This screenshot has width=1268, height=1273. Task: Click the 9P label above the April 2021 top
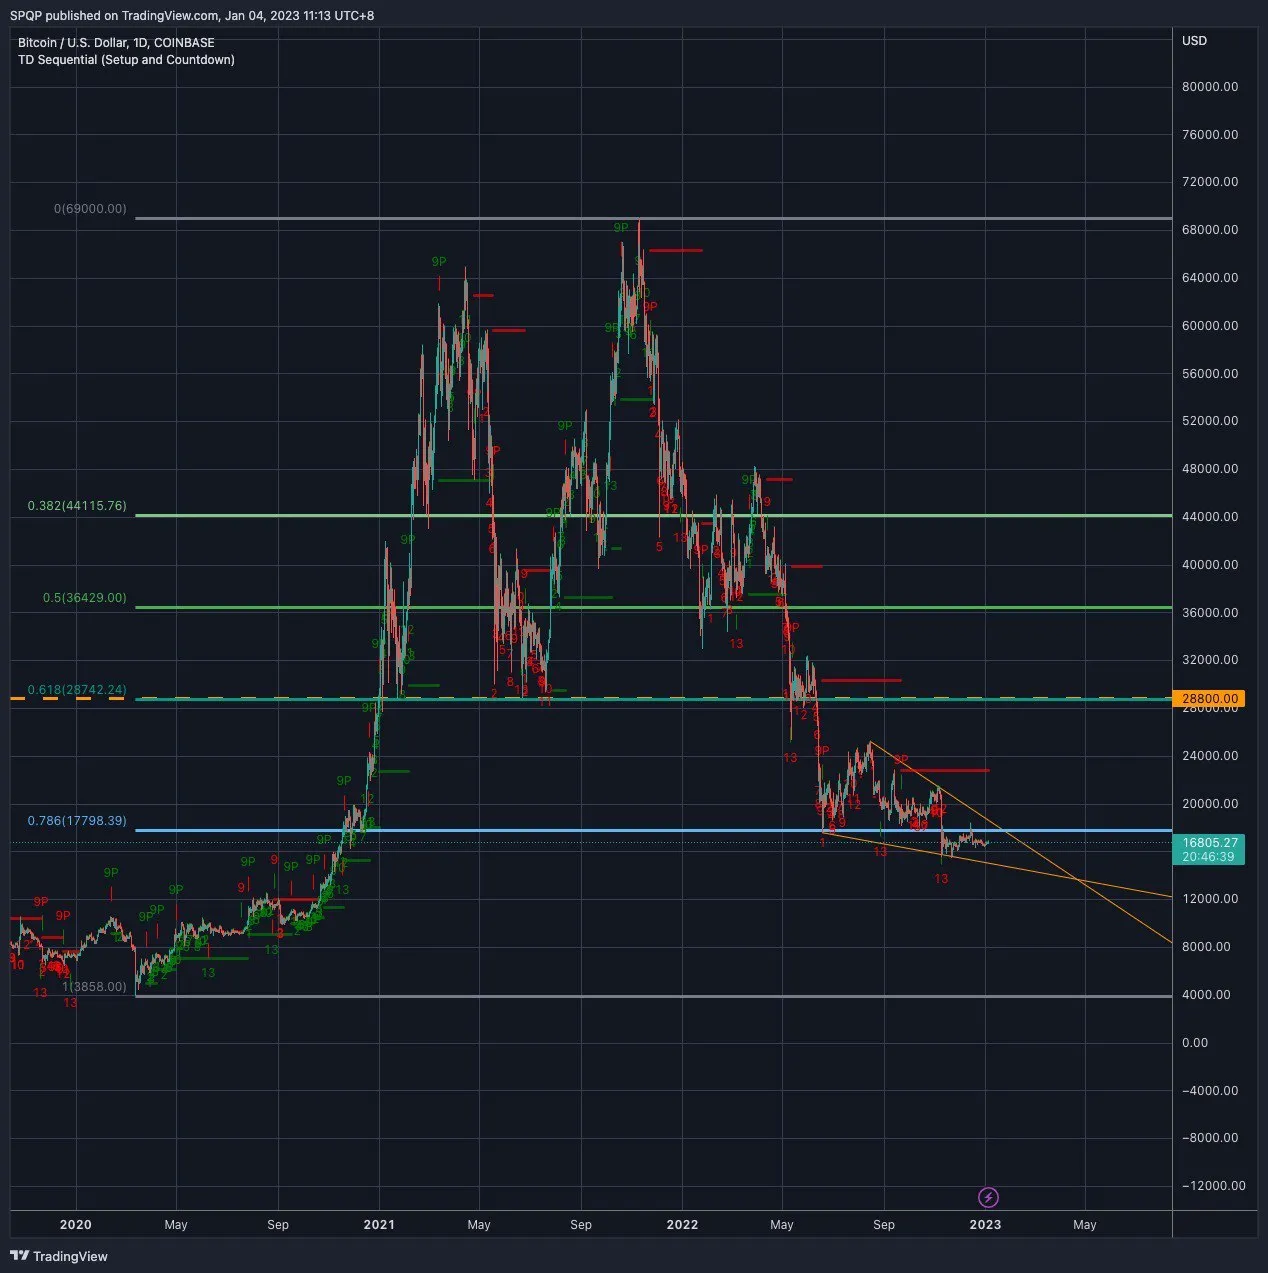(x=437, y=262)
